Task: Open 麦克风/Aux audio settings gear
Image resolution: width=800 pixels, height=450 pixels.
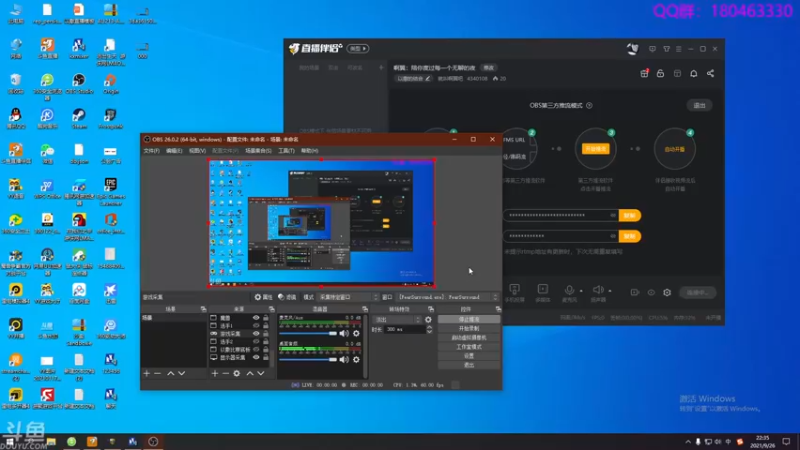Action: click(356, 333)
